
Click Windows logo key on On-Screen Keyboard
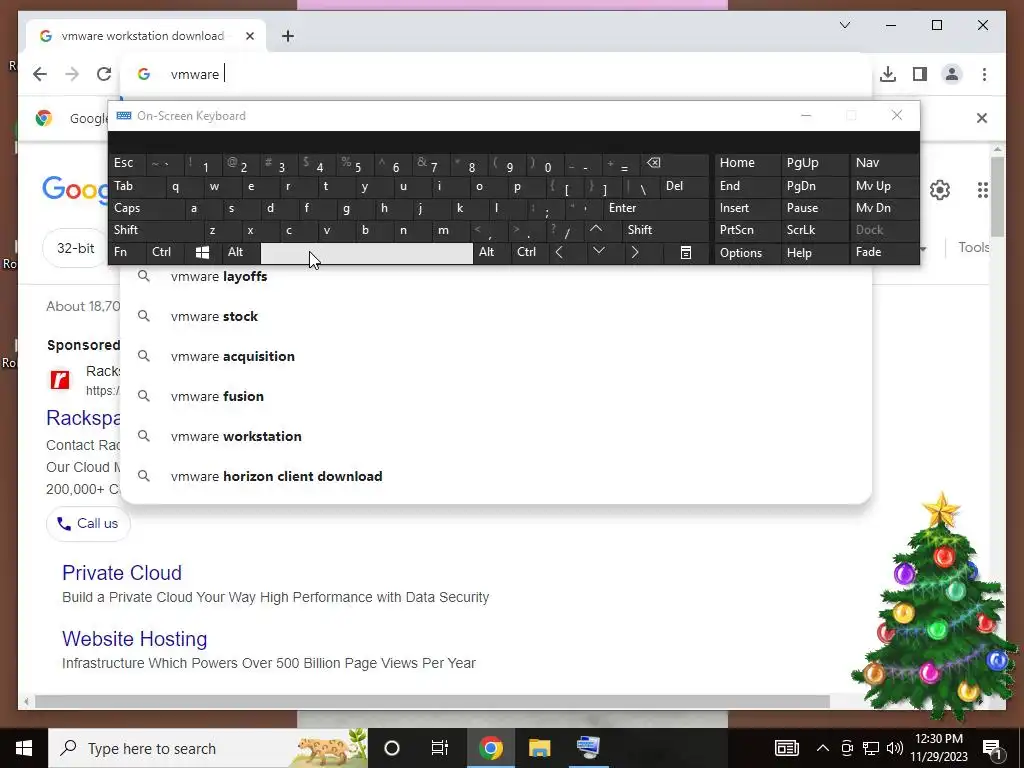(202, 252)
